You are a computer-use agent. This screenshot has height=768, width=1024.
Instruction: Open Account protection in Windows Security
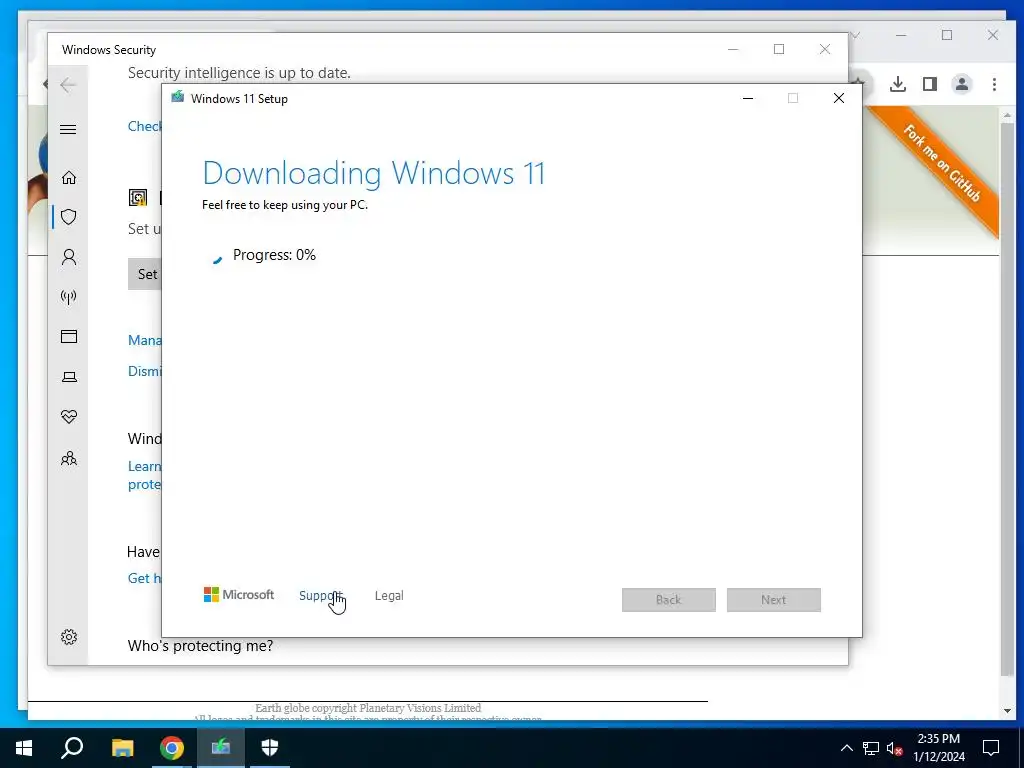tap(69, 257)
